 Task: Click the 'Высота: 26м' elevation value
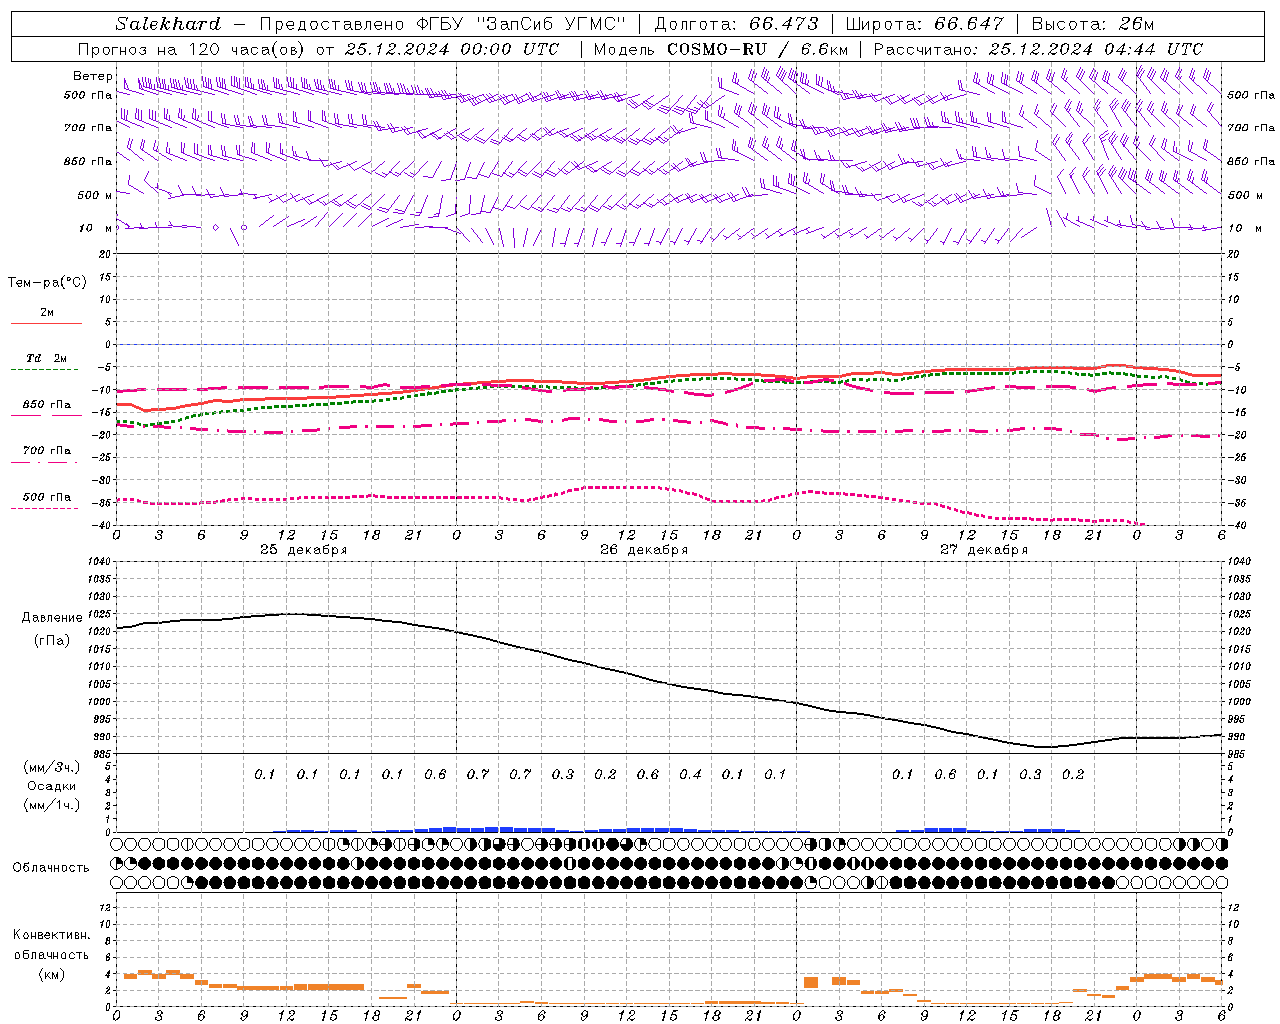(1092, 24)
